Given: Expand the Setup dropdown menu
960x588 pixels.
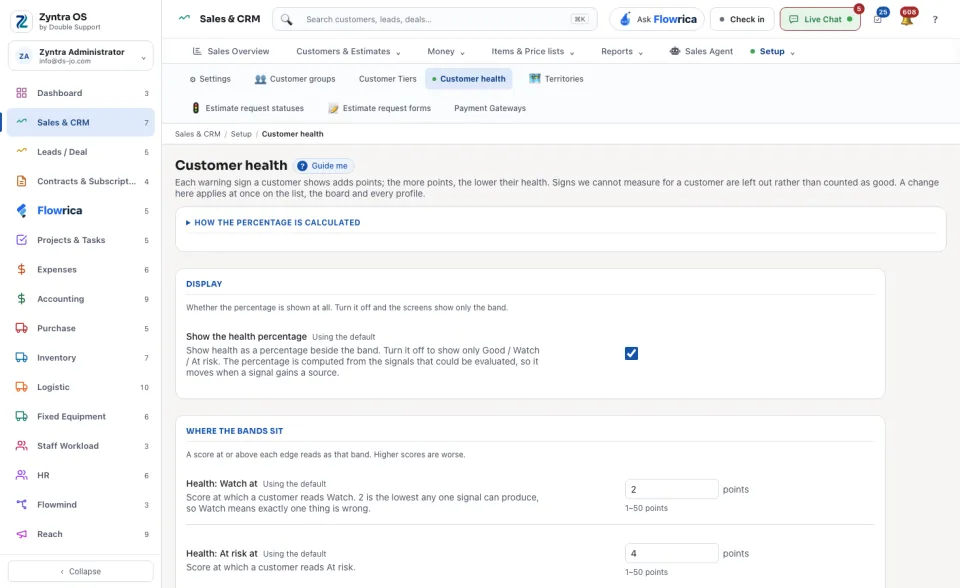Looking at the screenshot, I should 773,51.
